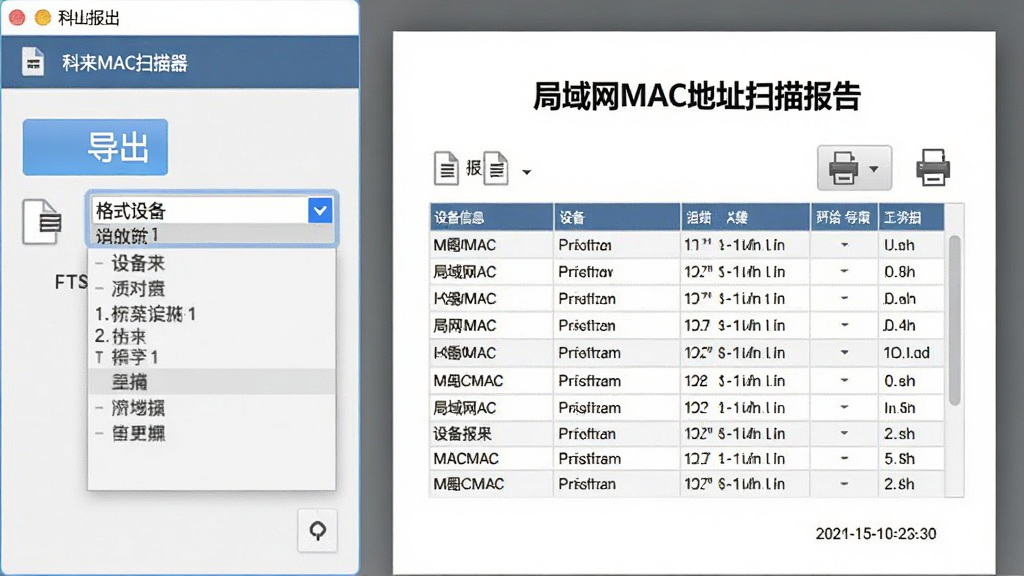The height and width of the screenshot is (576, 1024).
Task: Click the standalone printer icon in the report
Action: (x=933, y=168)
